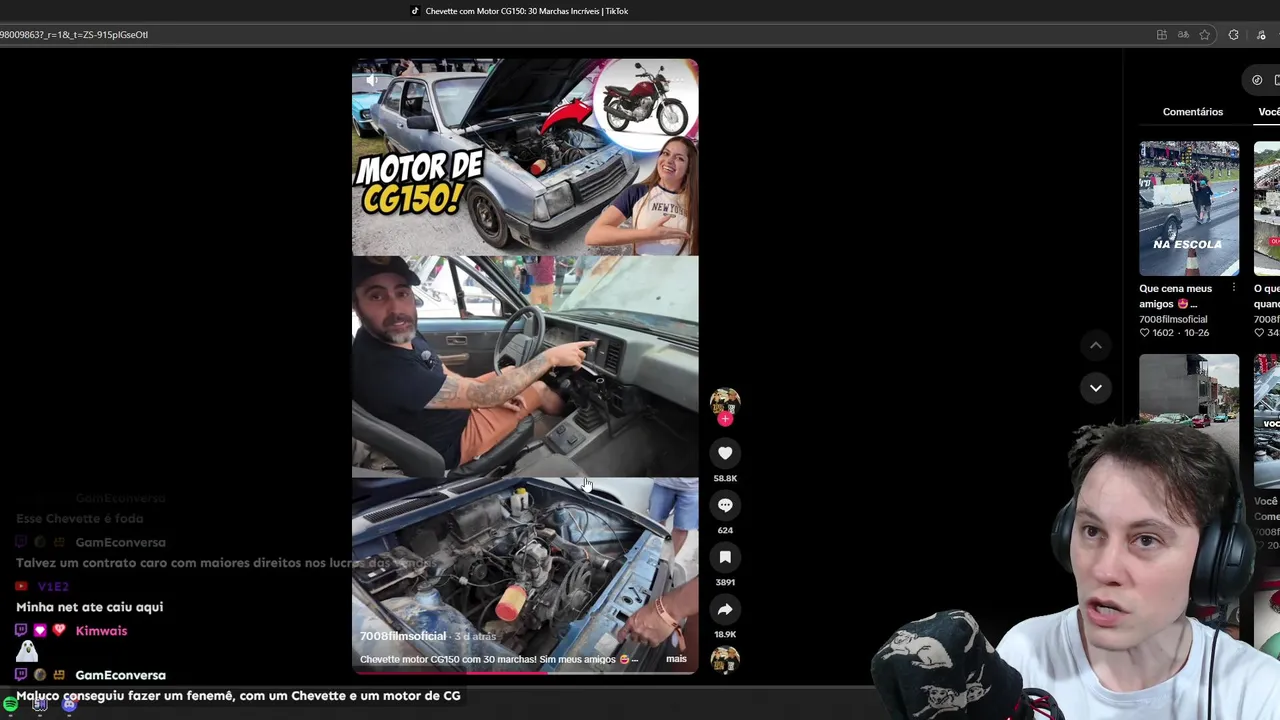Screen dimensions: 1280x720
Task: Open the browser extensions puzzle icon
Action: (1233, 35)
